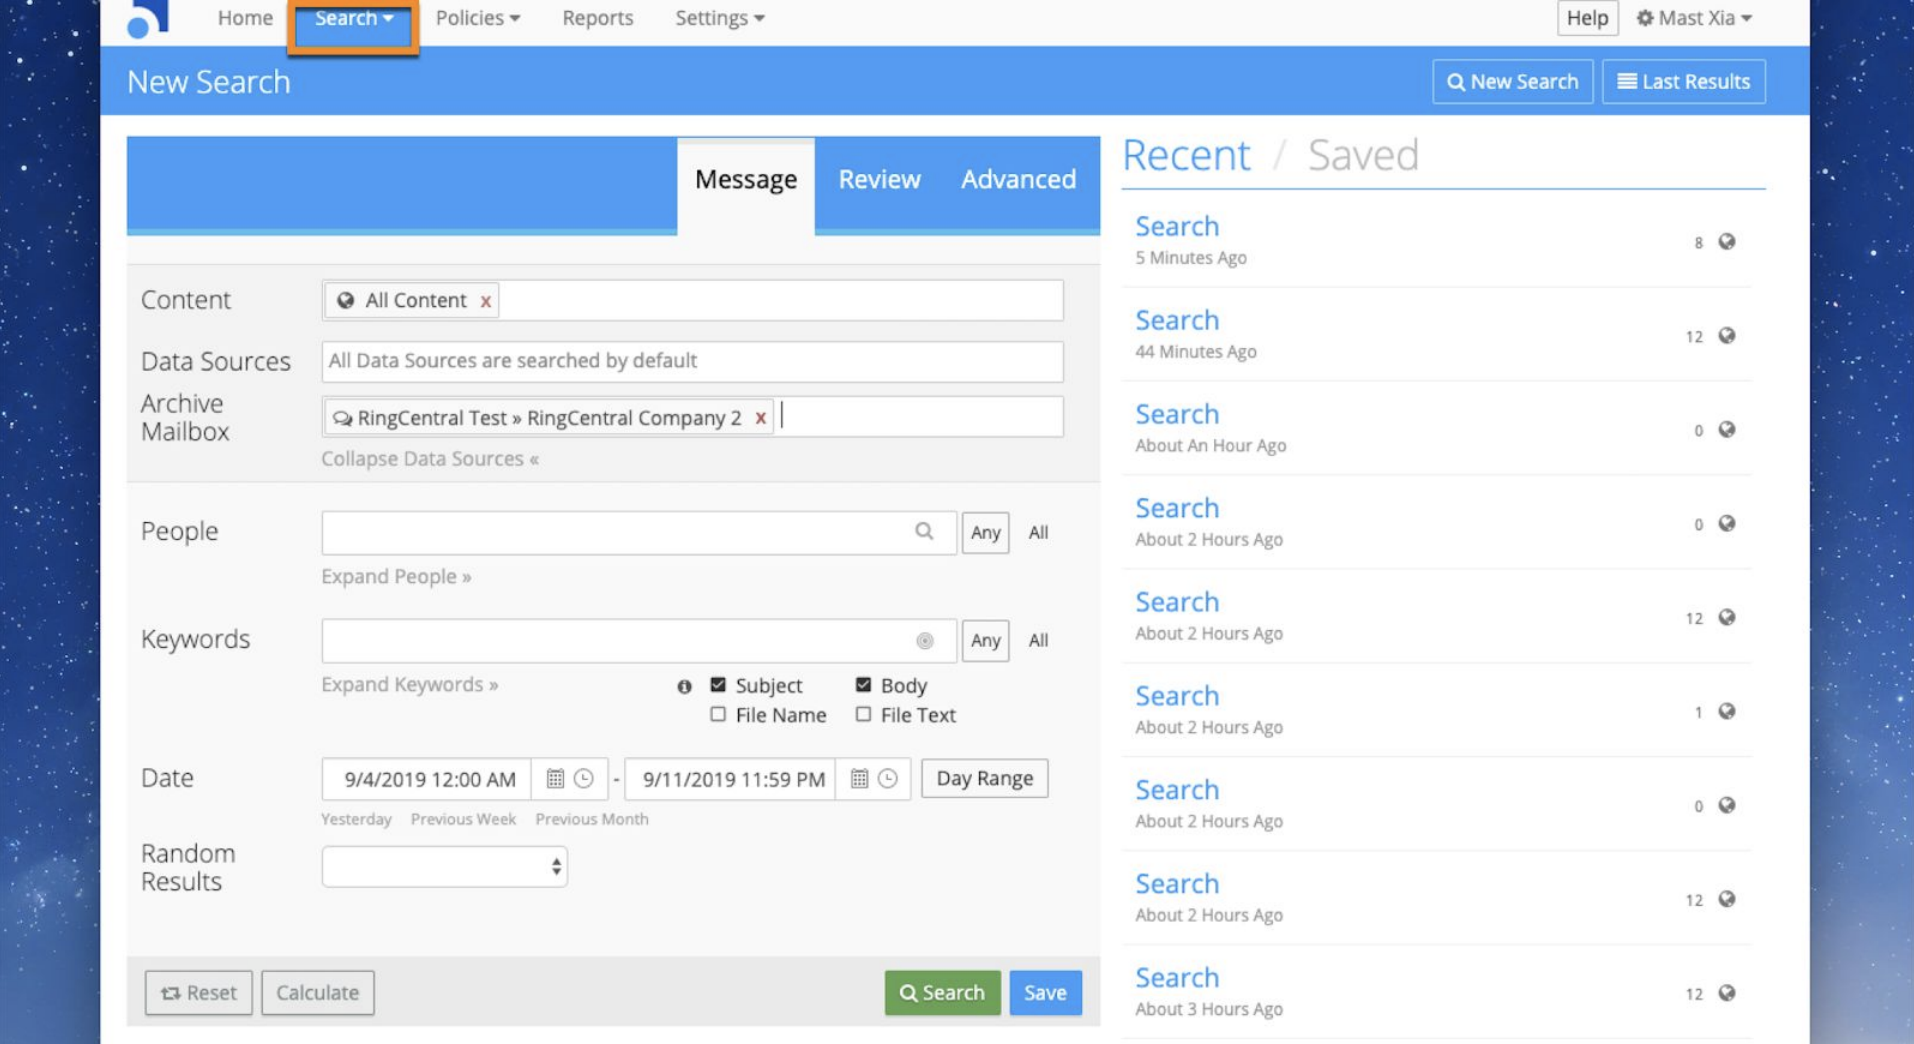The height and width of the screenshot is (1044, 1914).
Task: Click Last Results button
Action: (x=1683, y=82)
